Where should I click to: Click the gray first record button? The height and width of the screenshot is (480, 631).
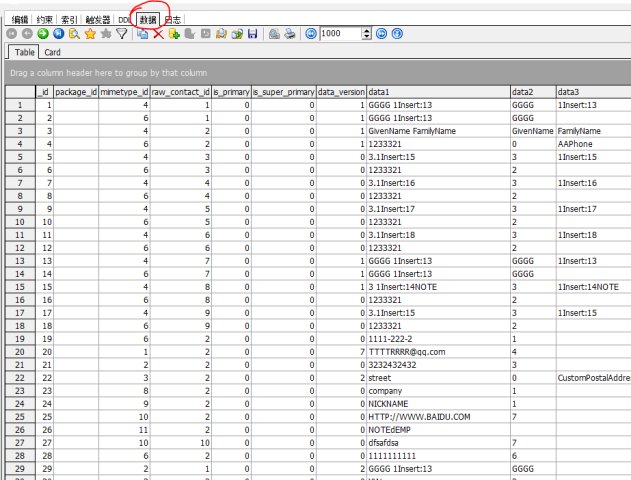click(x=12, y=34)
